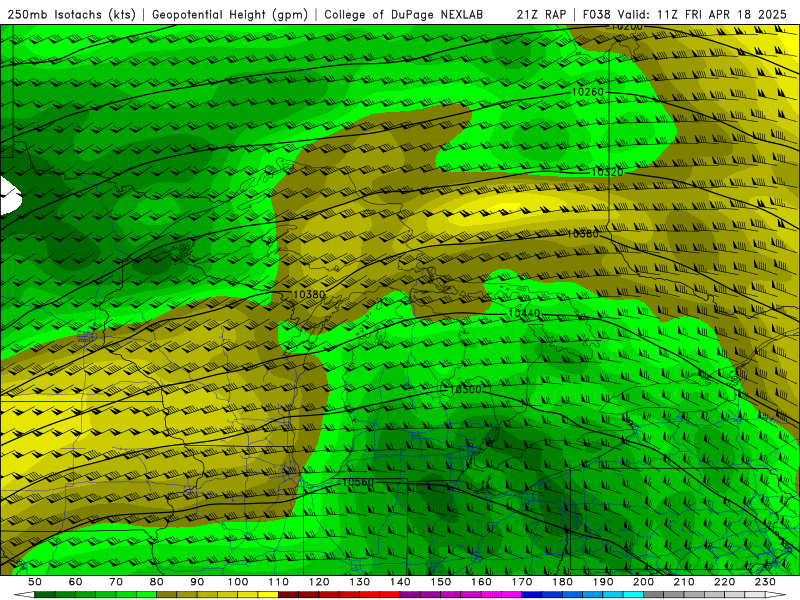Click the 10200 height contour label
Viewport: 800px width, 600px height.
click(627, 27)
